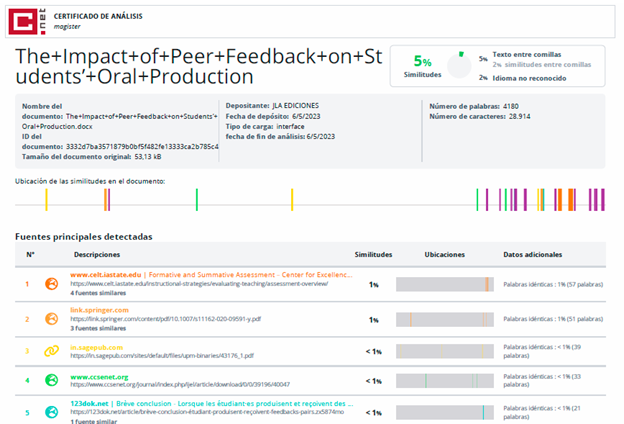The width and height of the screenshot is (624, 424).
Task: Open the link.springer.com source title
Action: (99, 310)
